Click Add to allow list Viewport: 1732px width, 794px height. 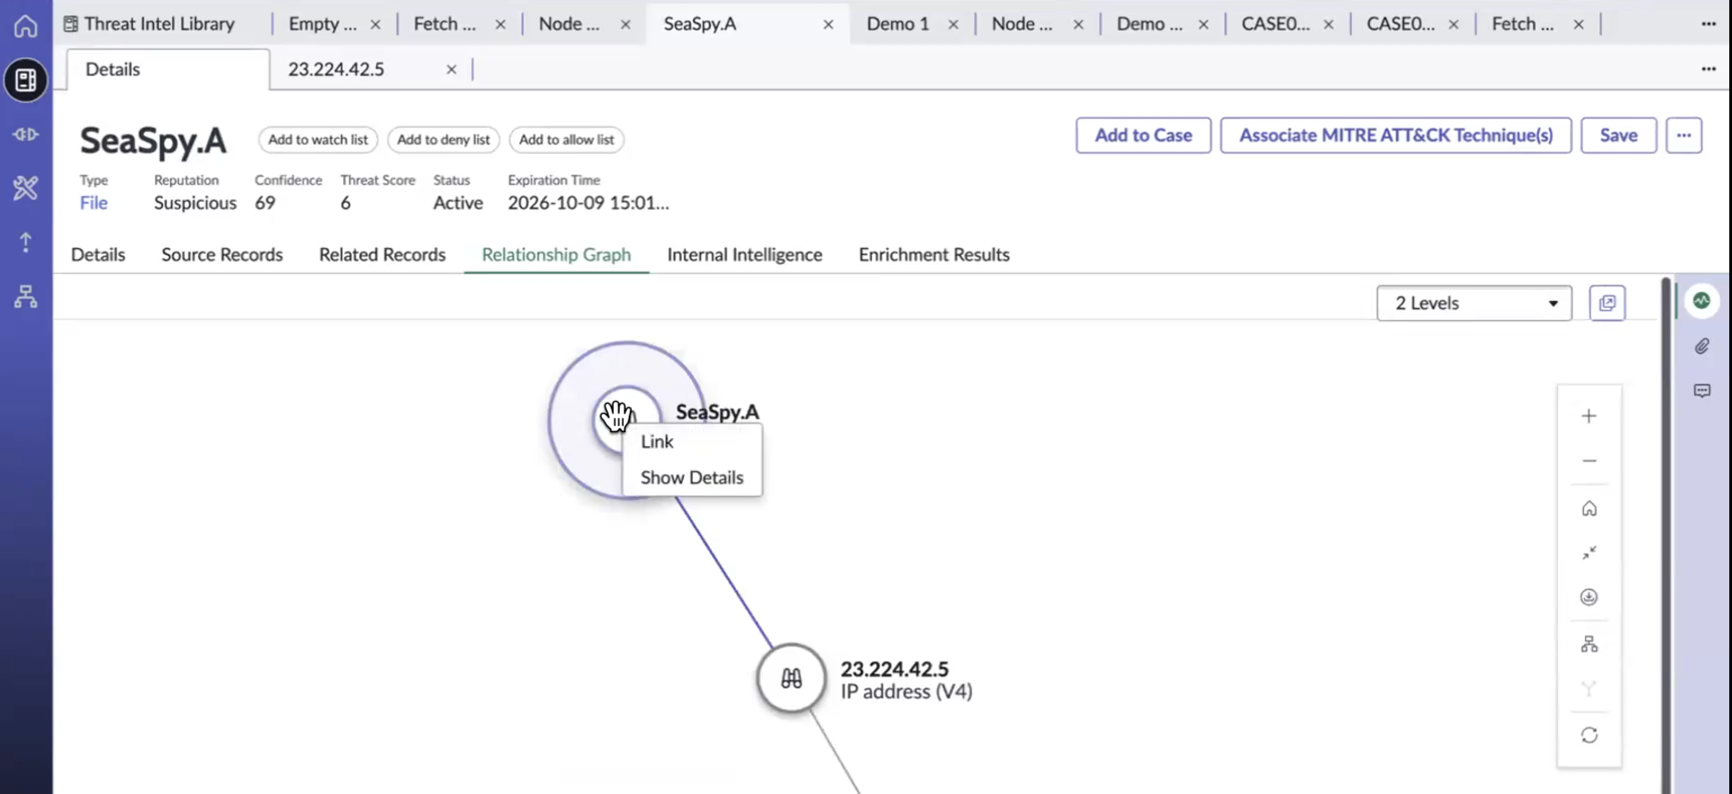coord(566,140)
